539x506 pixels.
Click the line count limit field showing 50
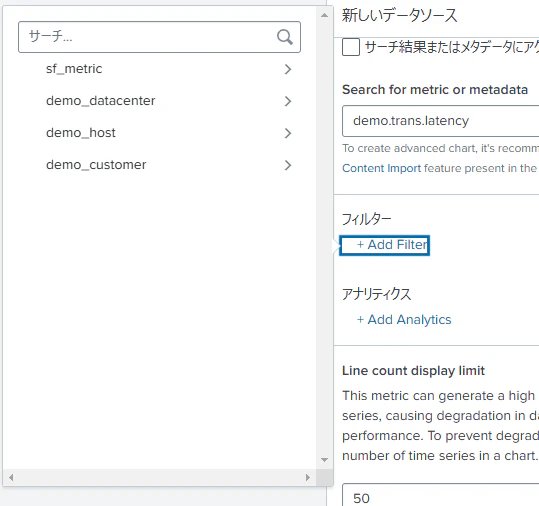pos(441,495)
